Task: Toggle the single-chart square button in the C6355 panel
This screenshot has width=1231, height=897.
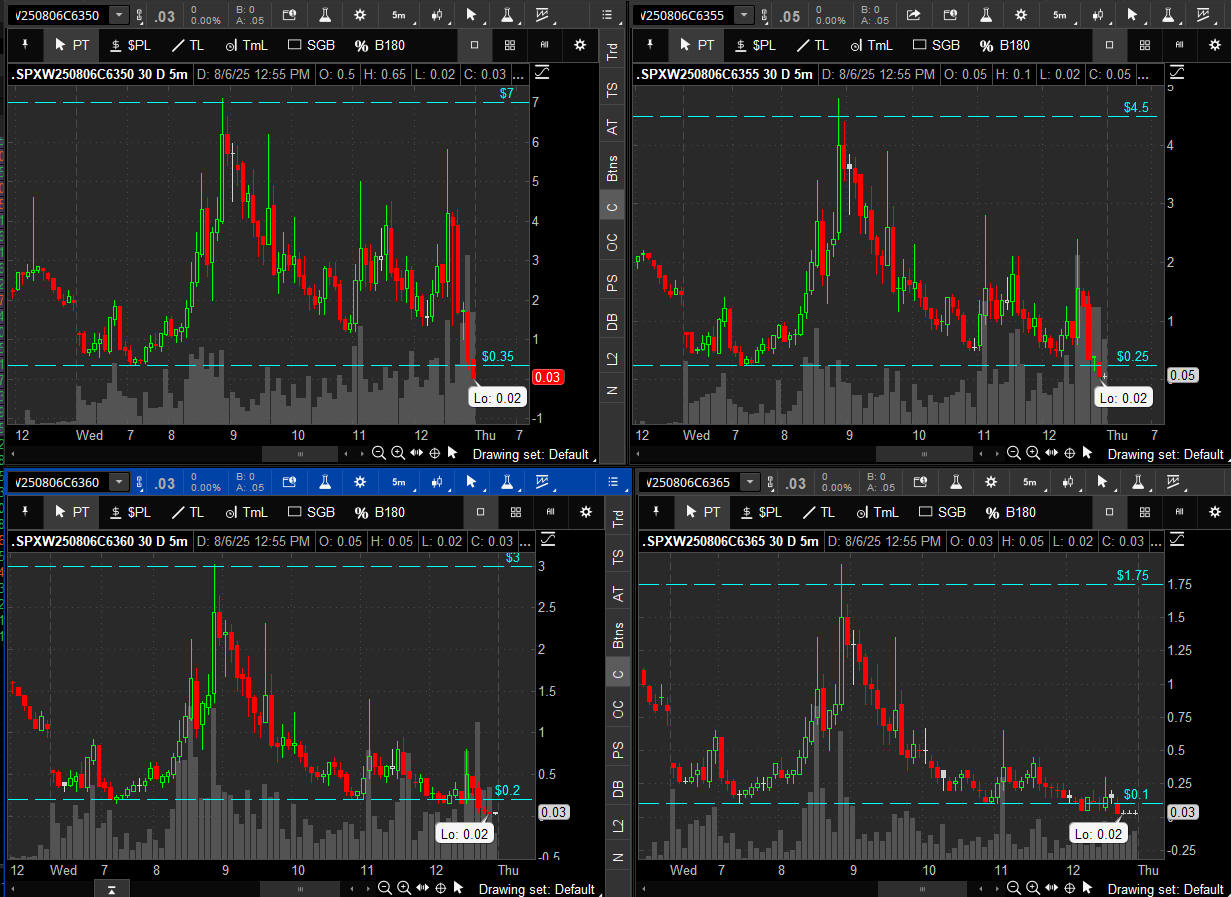Action: point(1109,45)
